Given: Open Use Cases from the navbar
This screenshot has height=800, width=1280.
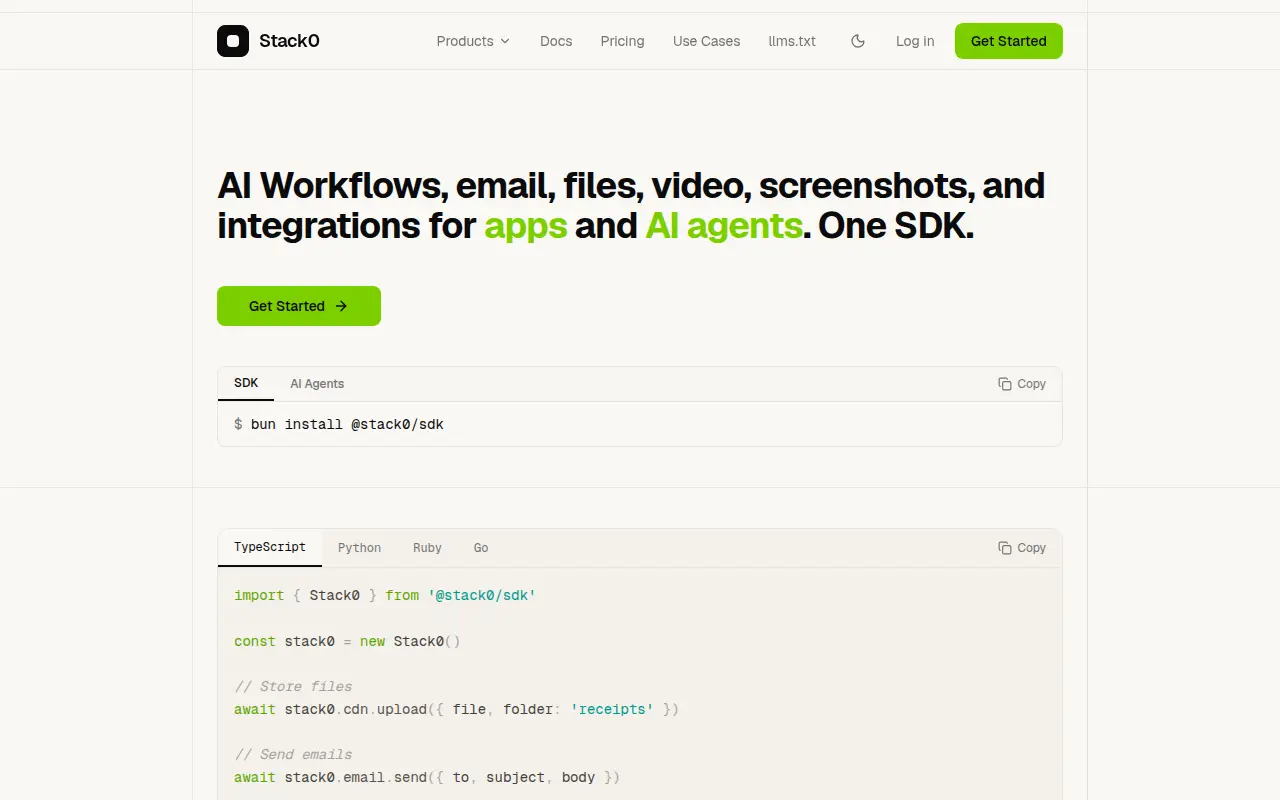Looking at the screenshot, I should tap(706, 41).
